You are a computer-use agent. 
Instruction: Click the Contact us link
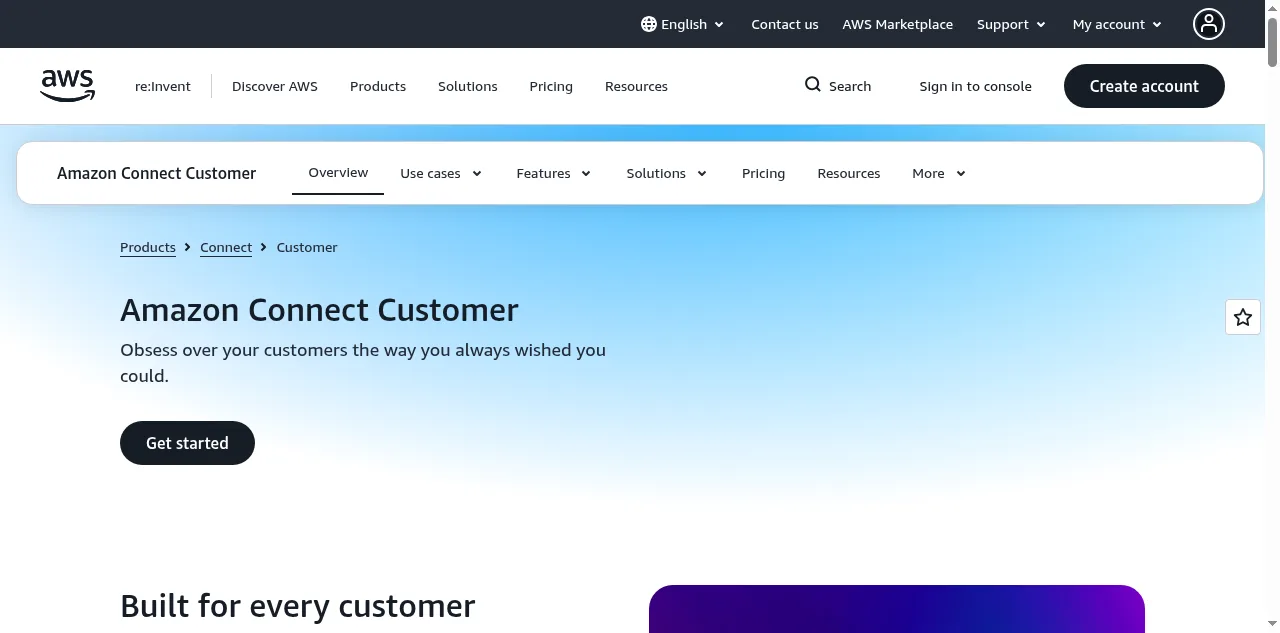click(785, 24)
